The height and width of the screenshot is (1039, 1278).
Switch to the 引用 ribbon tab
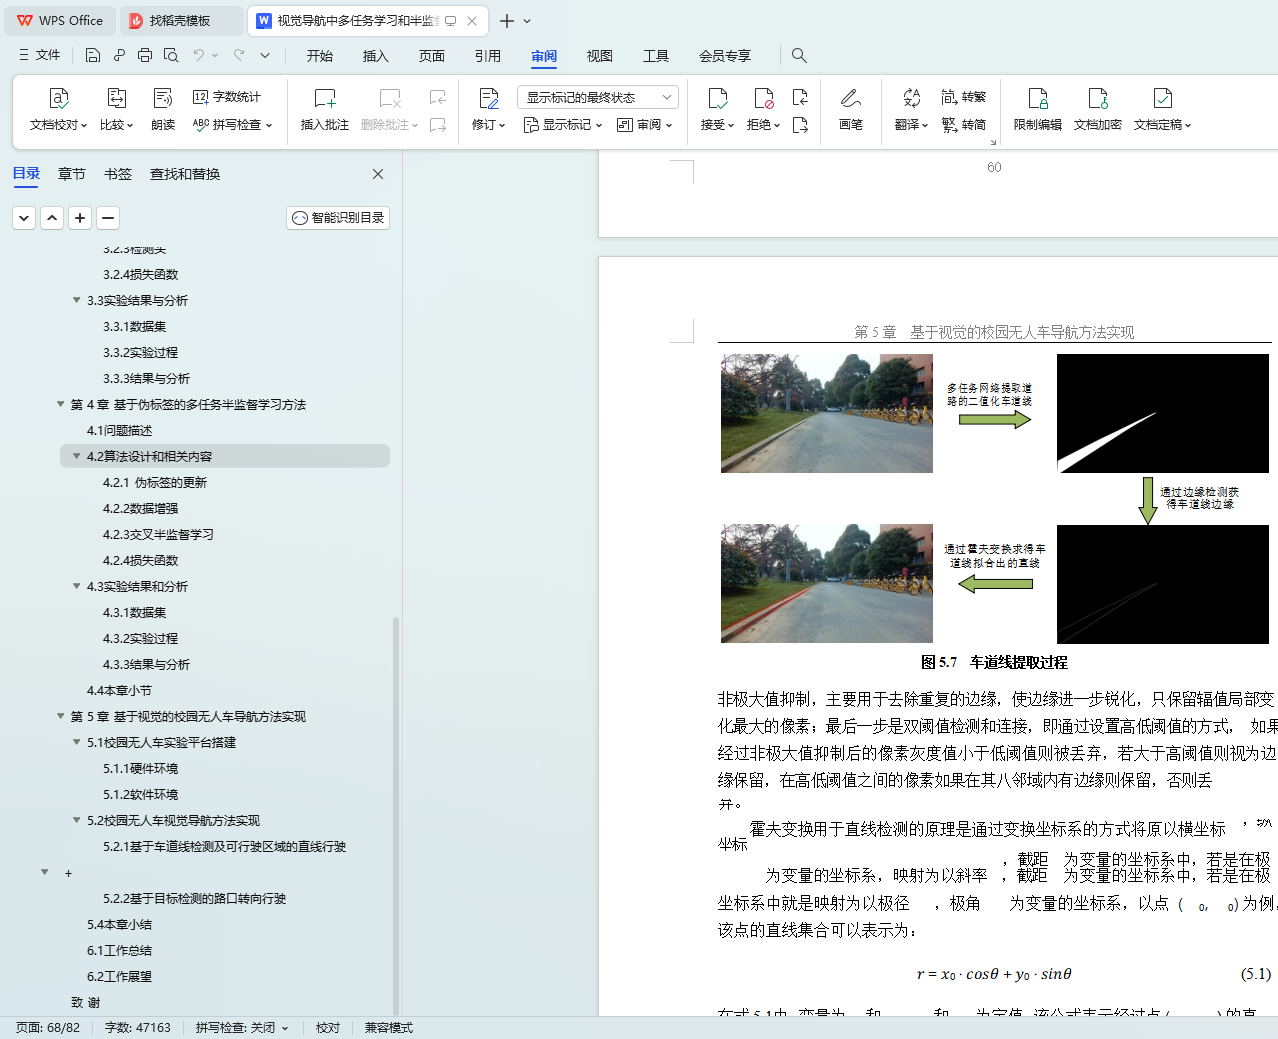tap(488, 56)
